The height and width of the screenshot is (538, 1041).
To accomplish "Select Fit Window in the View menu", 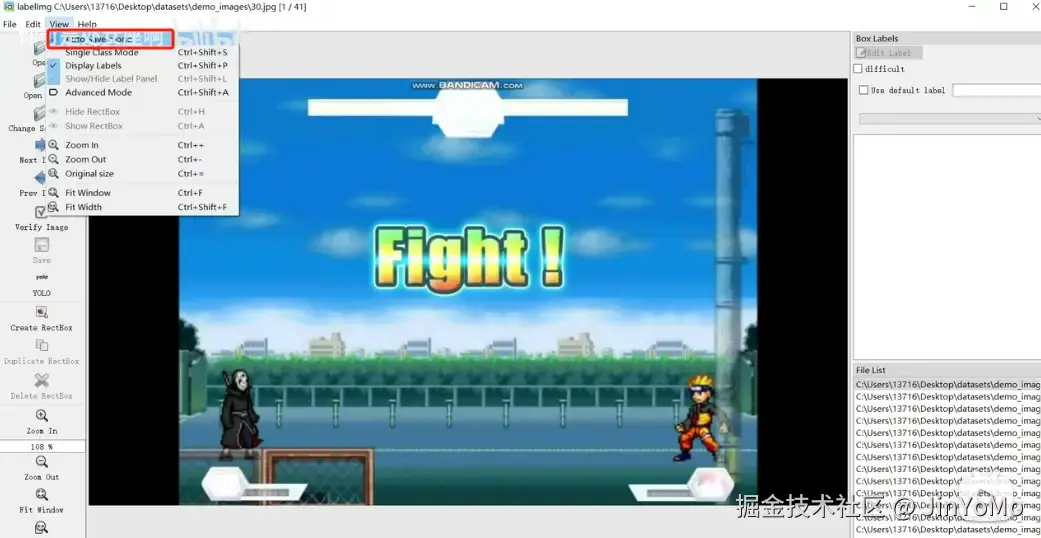I will click(x=143, y=193).
